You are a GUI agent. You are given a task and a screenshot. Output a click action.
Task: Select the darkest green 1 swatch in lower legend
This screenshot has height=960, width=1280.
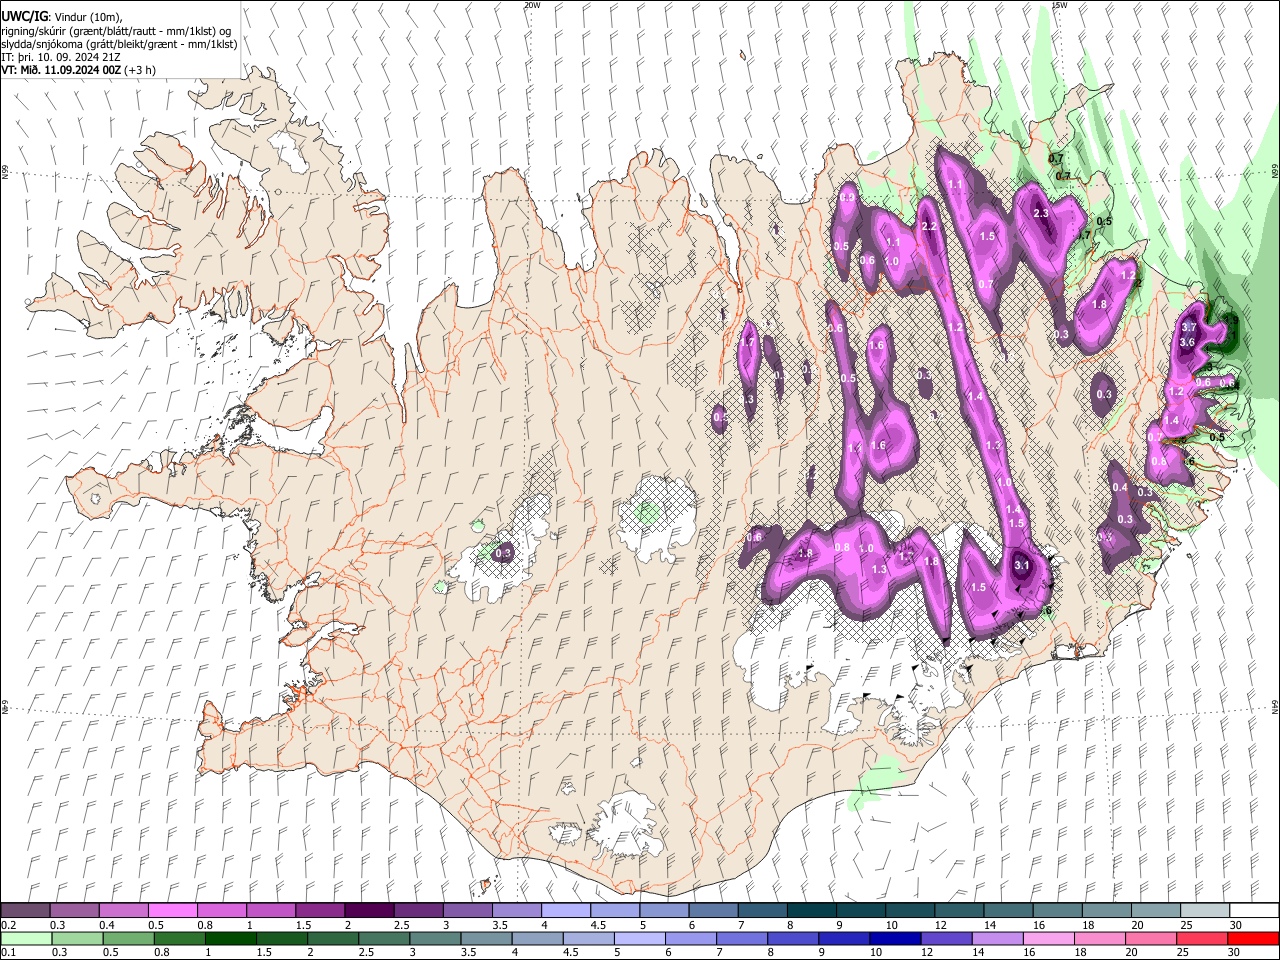tap(230, 939)
